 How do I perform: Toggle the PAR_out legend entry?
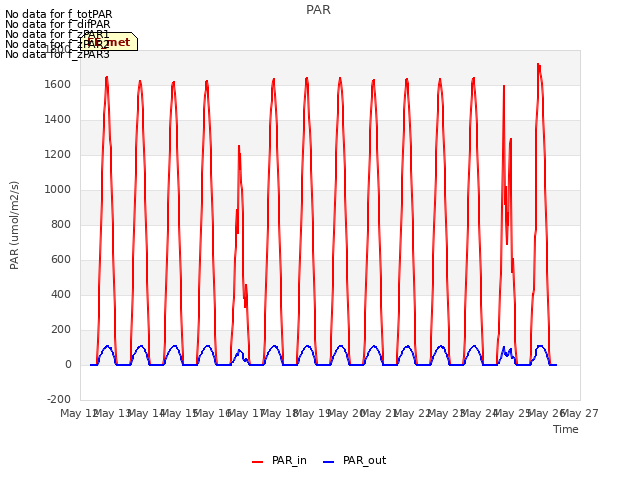[x=354, y=460]
